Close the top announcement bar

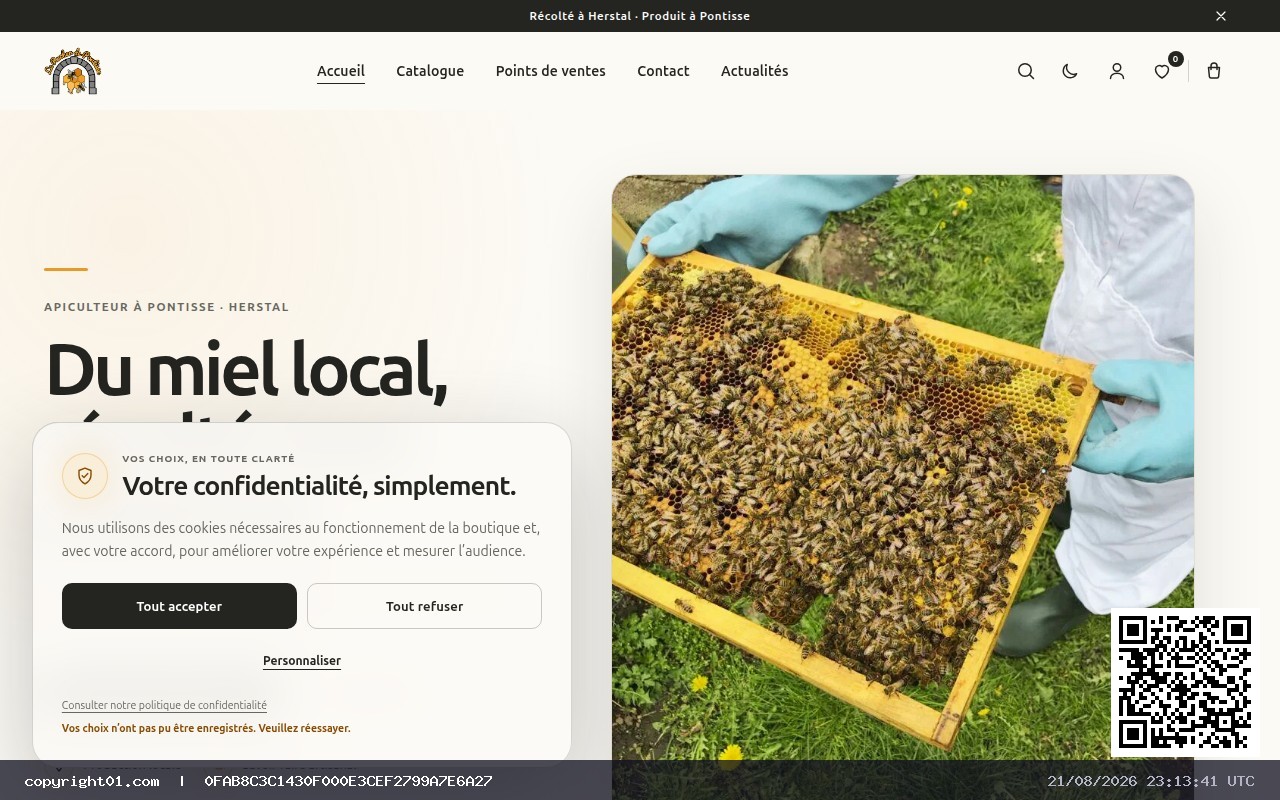(1221, 16)
